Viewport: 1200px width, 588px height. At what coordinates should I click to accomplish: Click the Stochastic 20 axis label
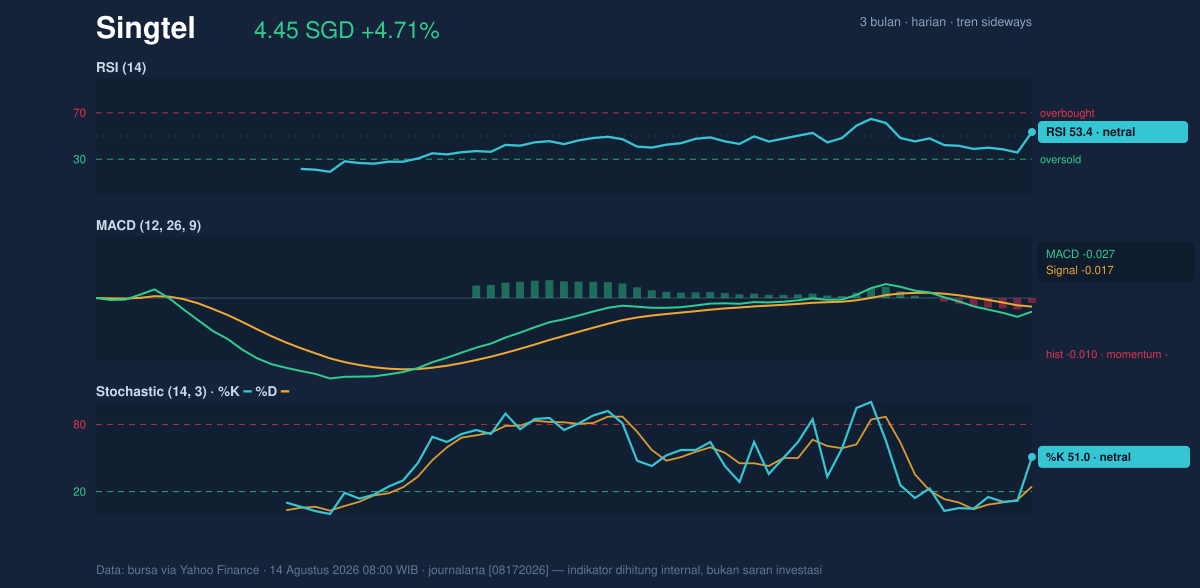79,492
